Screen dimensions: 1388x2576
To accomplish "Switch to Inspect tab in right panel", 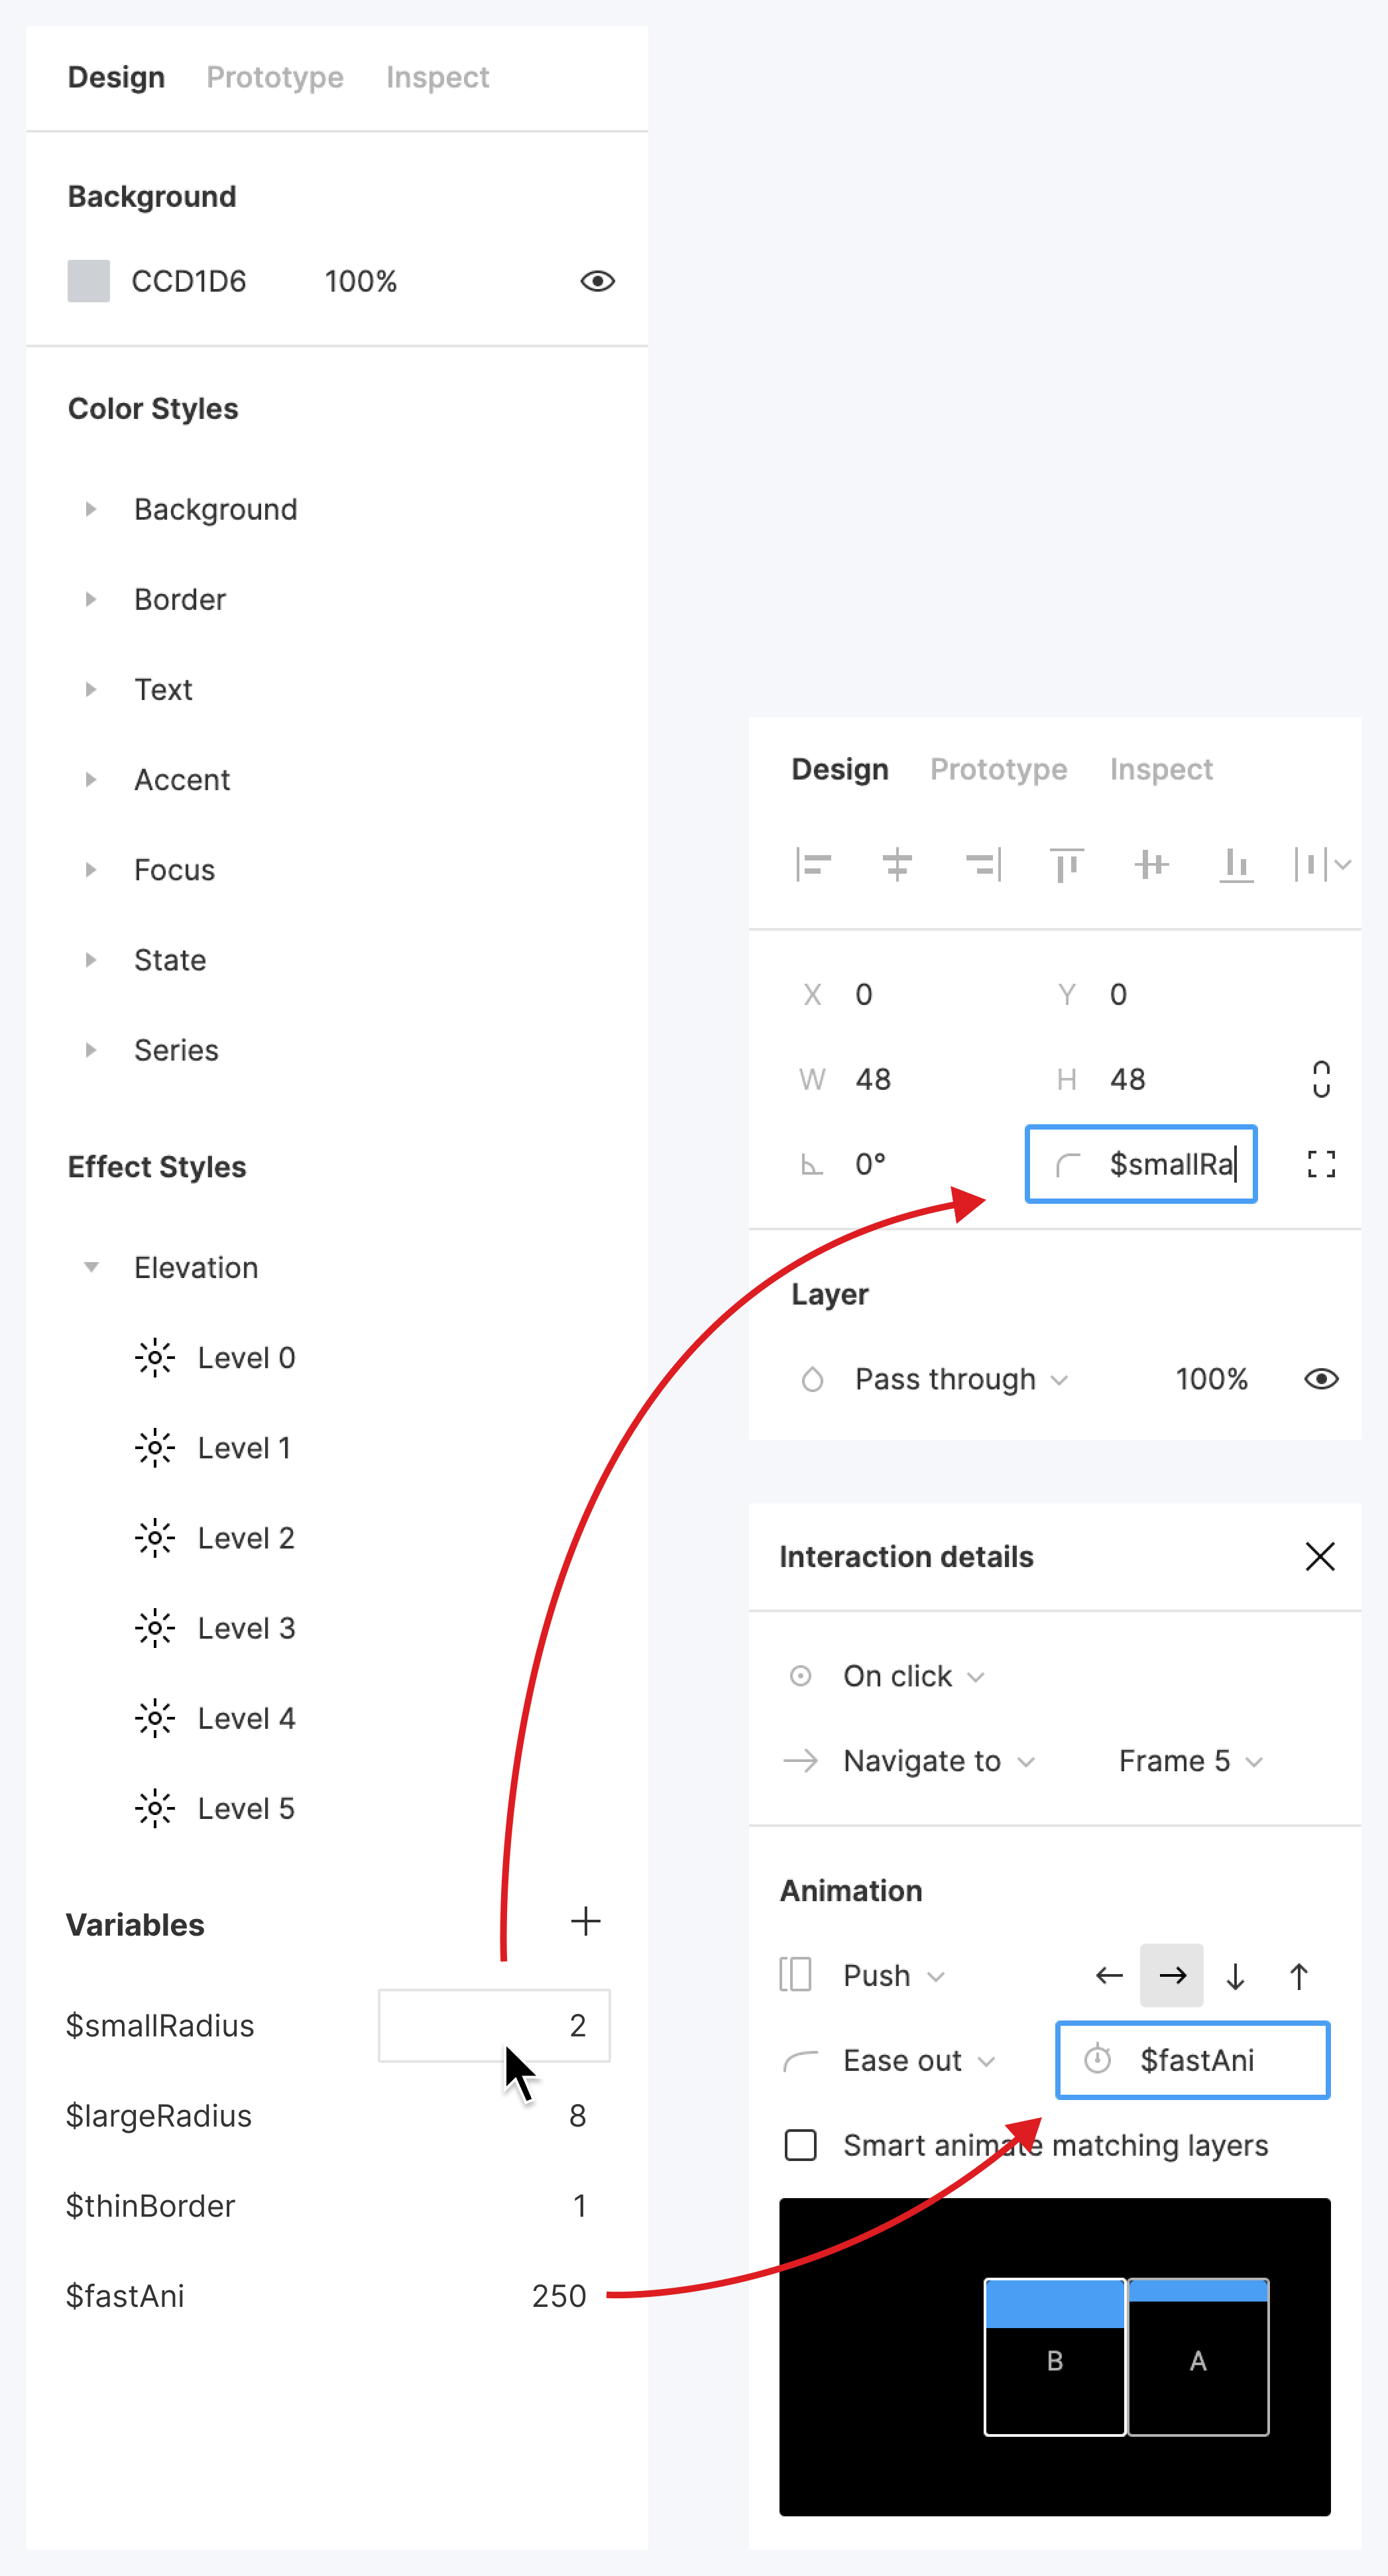I will pos(1160,769).
